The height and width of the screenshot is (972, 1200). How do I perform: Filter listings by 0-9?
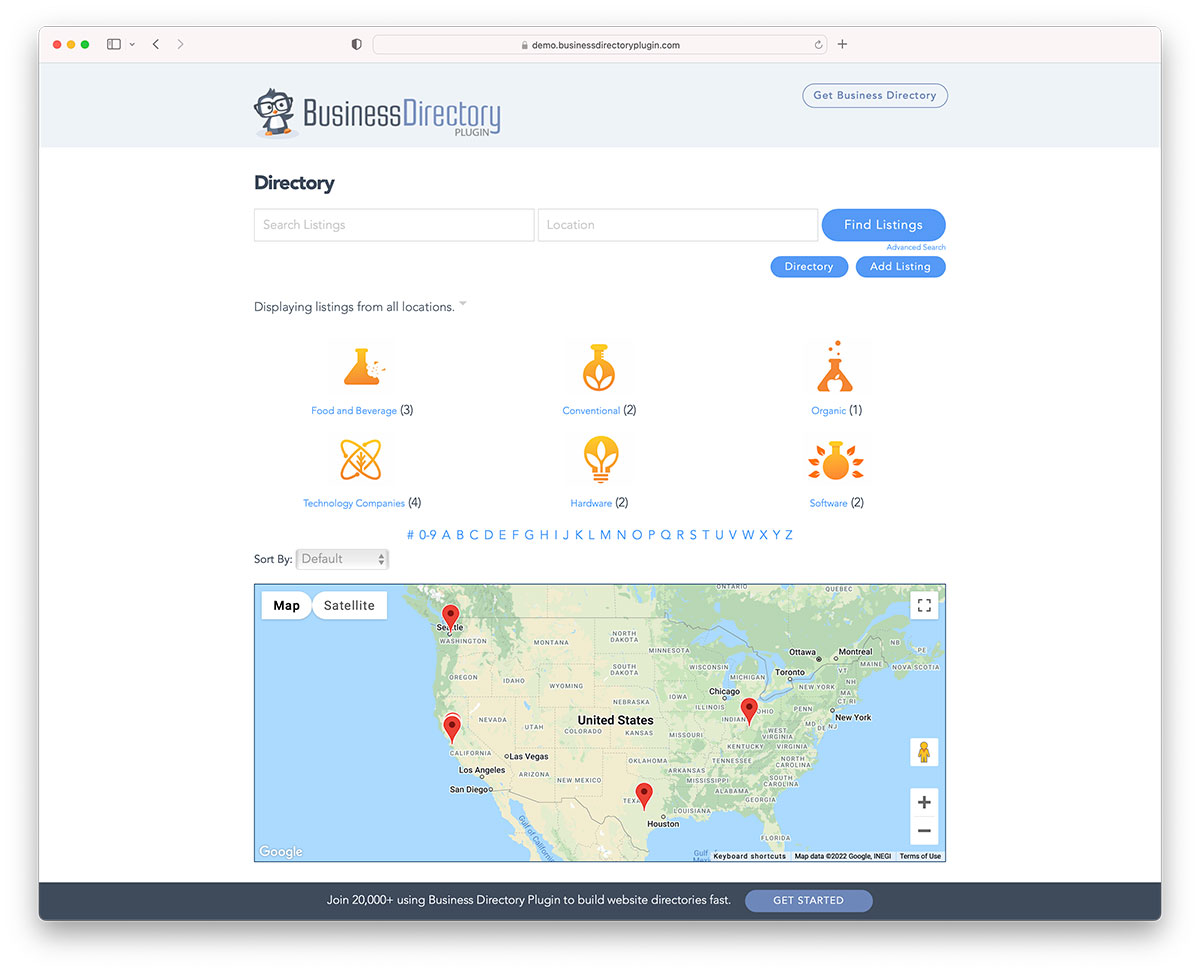[x=427, y=535]
